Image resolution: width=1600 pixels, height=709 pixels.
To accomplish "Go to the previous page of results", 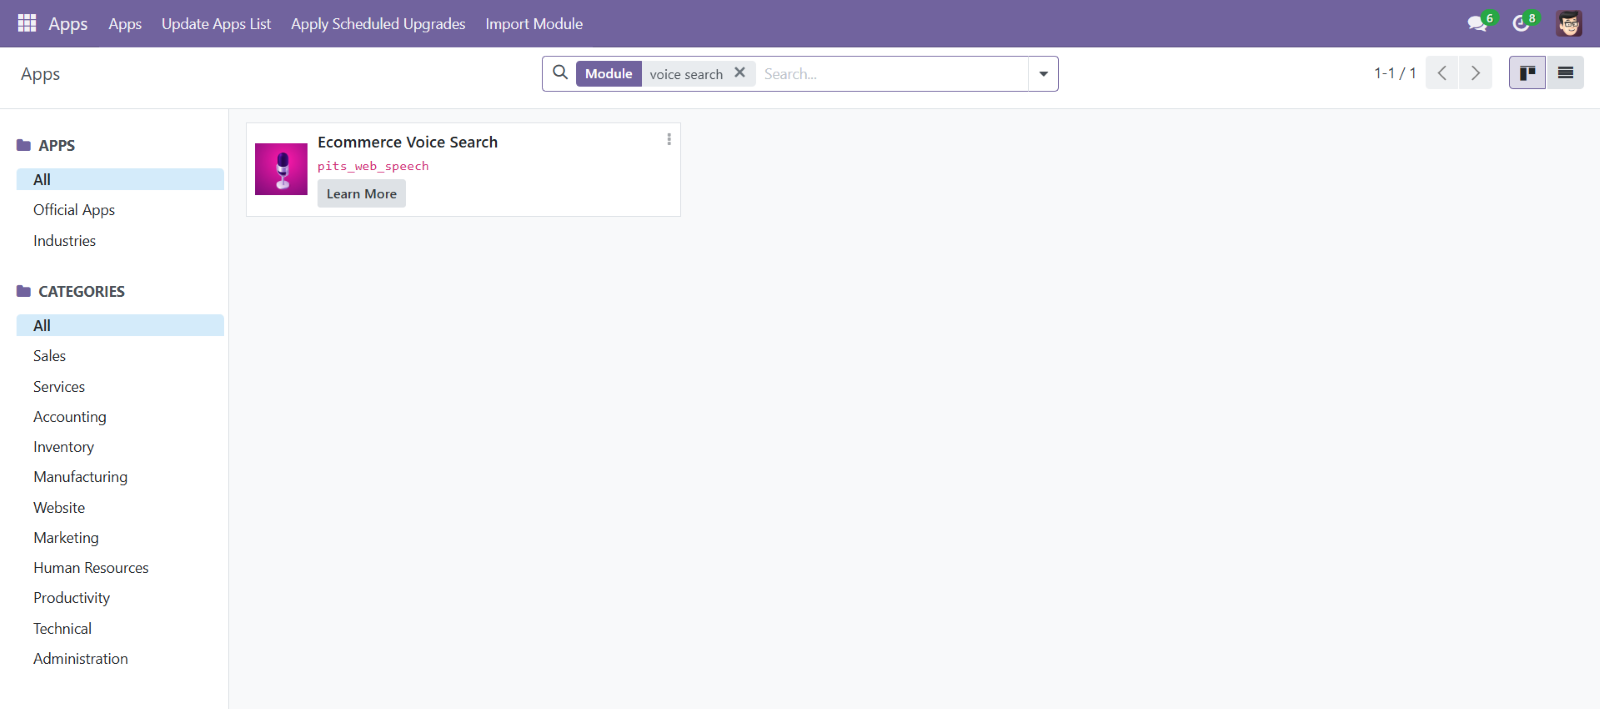I will coord(1442,73).
